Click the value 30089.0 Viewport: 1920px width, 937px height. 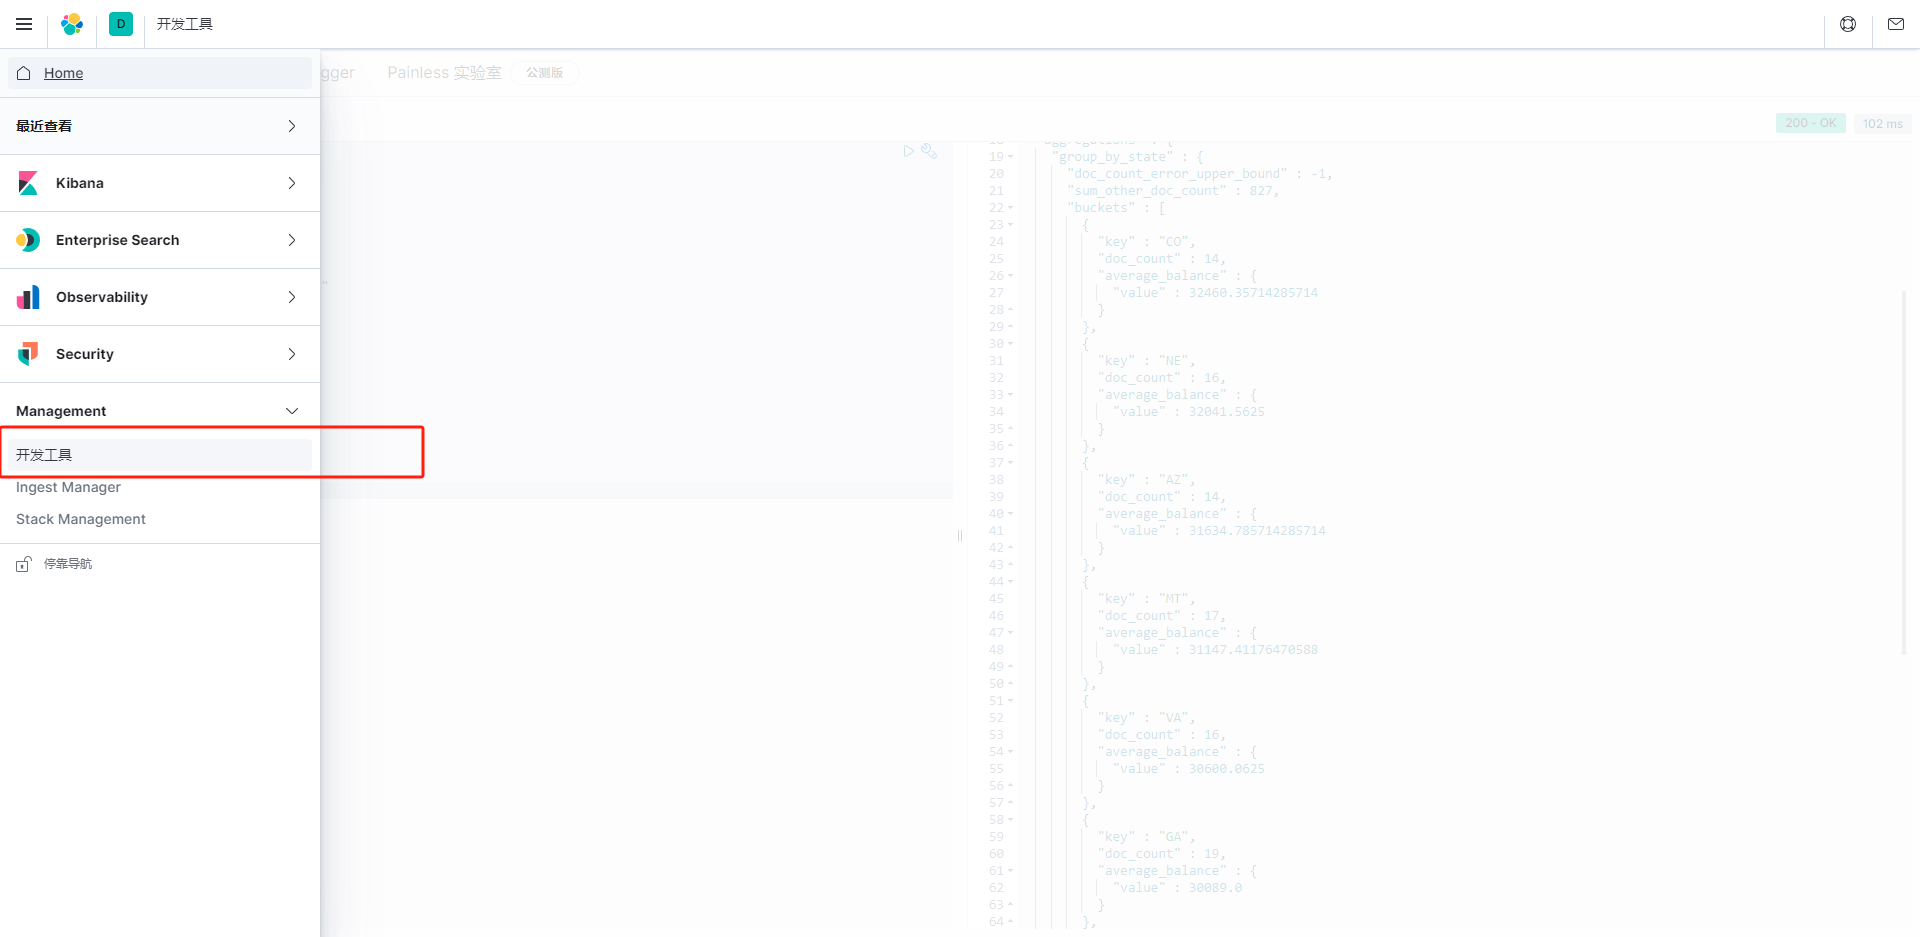coord(1215,888)
